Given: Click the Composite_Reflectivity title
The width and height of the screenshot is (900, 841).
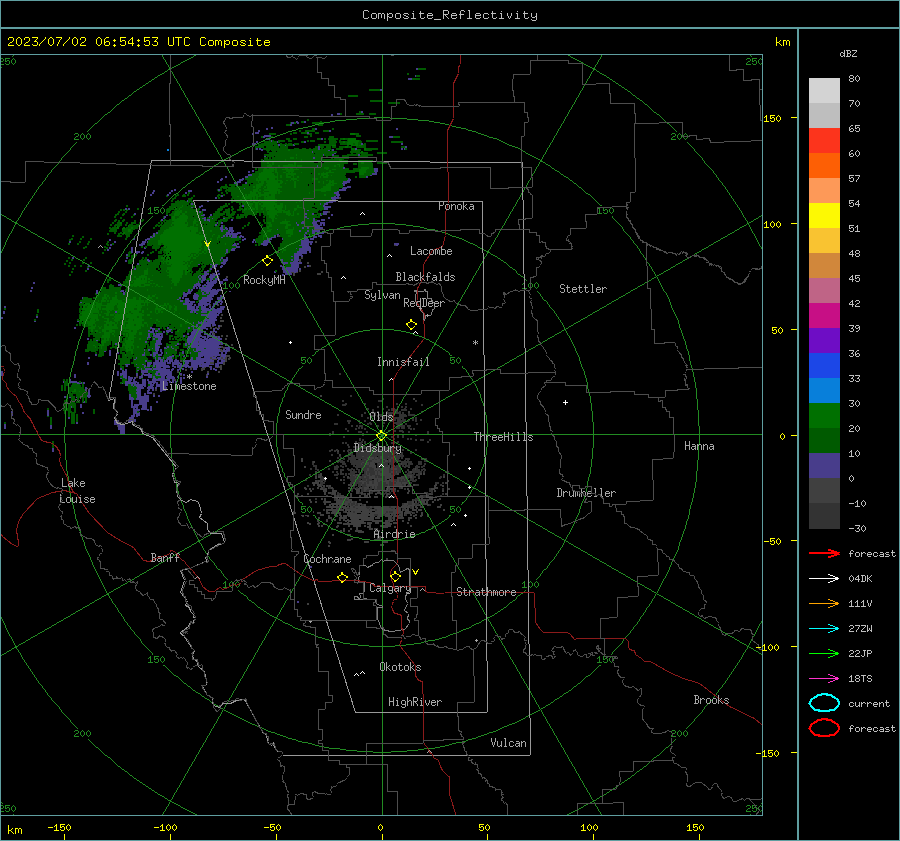Looking at the screenshot, I should (449, 15).
